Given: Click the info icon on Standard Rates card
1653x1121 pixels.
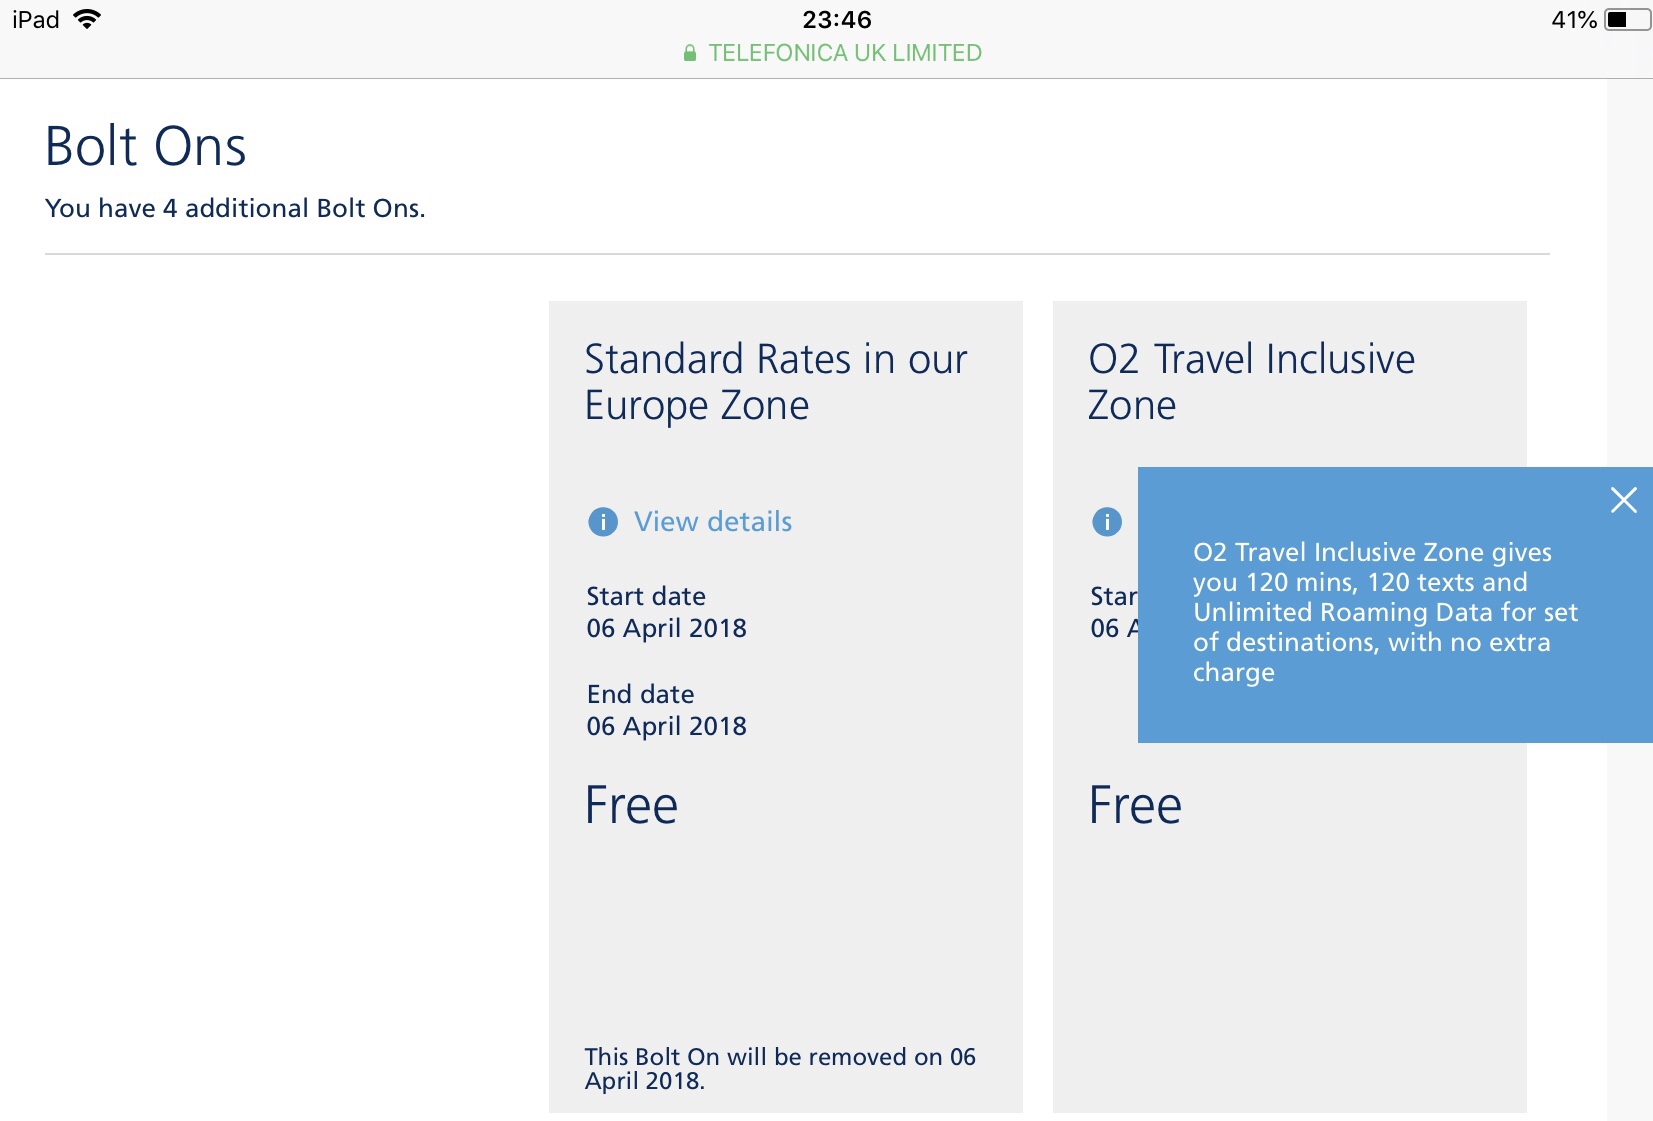Looking at the screenshot, I should tap(603, 521).
